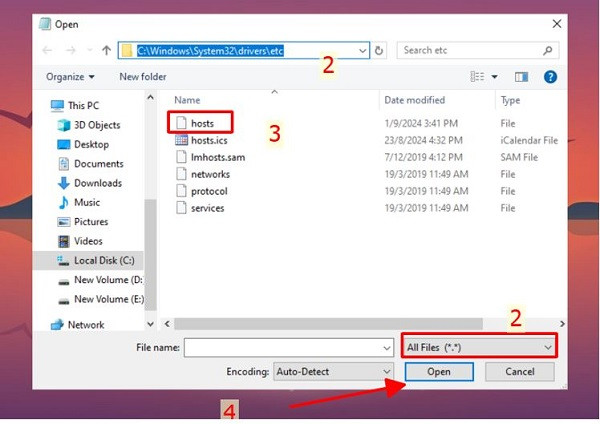The image size is (600, 424).
Task: Click the Search etc box
Action: [x=478, y=50]
